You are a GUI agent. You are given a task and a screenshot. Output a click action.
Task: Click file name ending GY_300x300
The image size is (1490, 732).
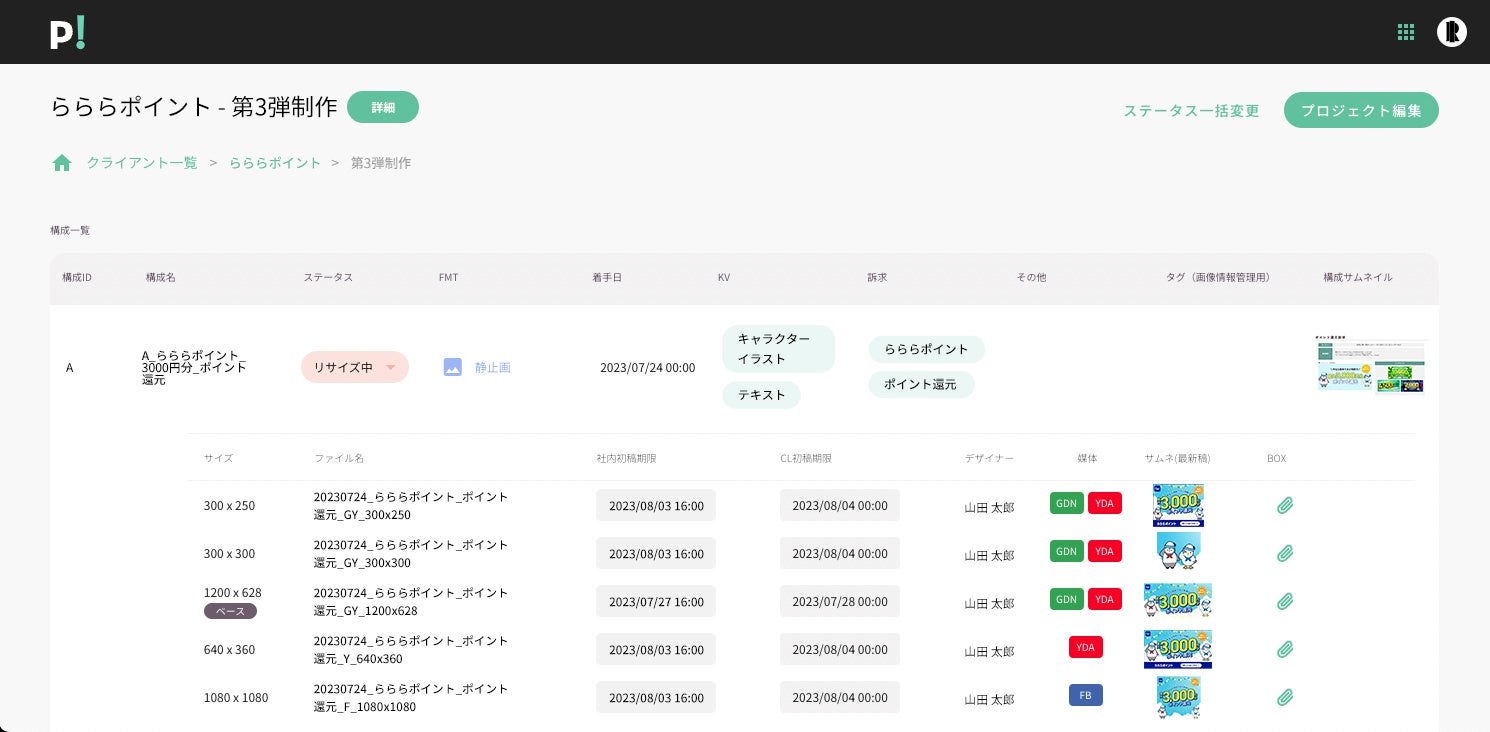point(411,553)
